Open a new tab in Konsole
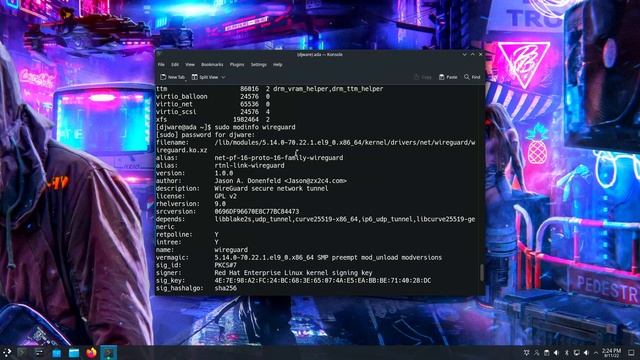This screenshot has height=360, width=640. pyautogui.click(x=173, y=77)
